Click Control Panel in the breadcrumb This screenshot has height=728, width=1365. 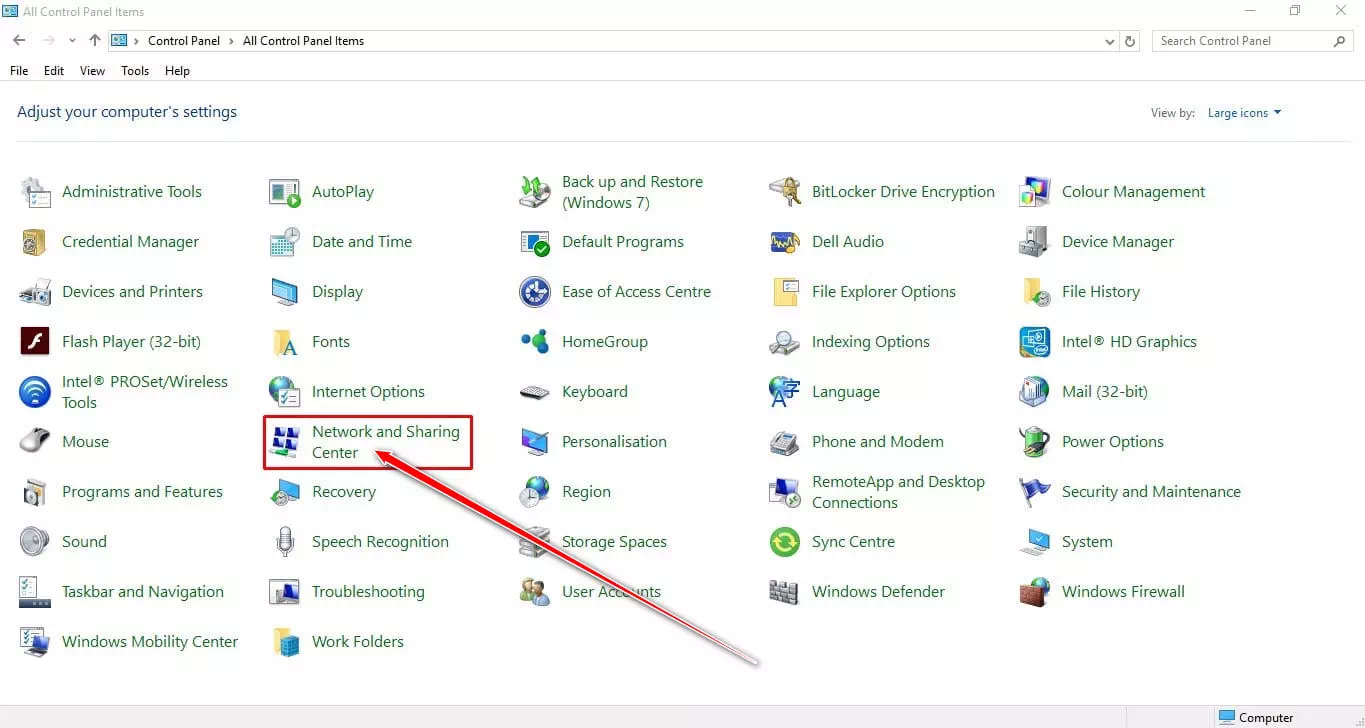(186, 41)
